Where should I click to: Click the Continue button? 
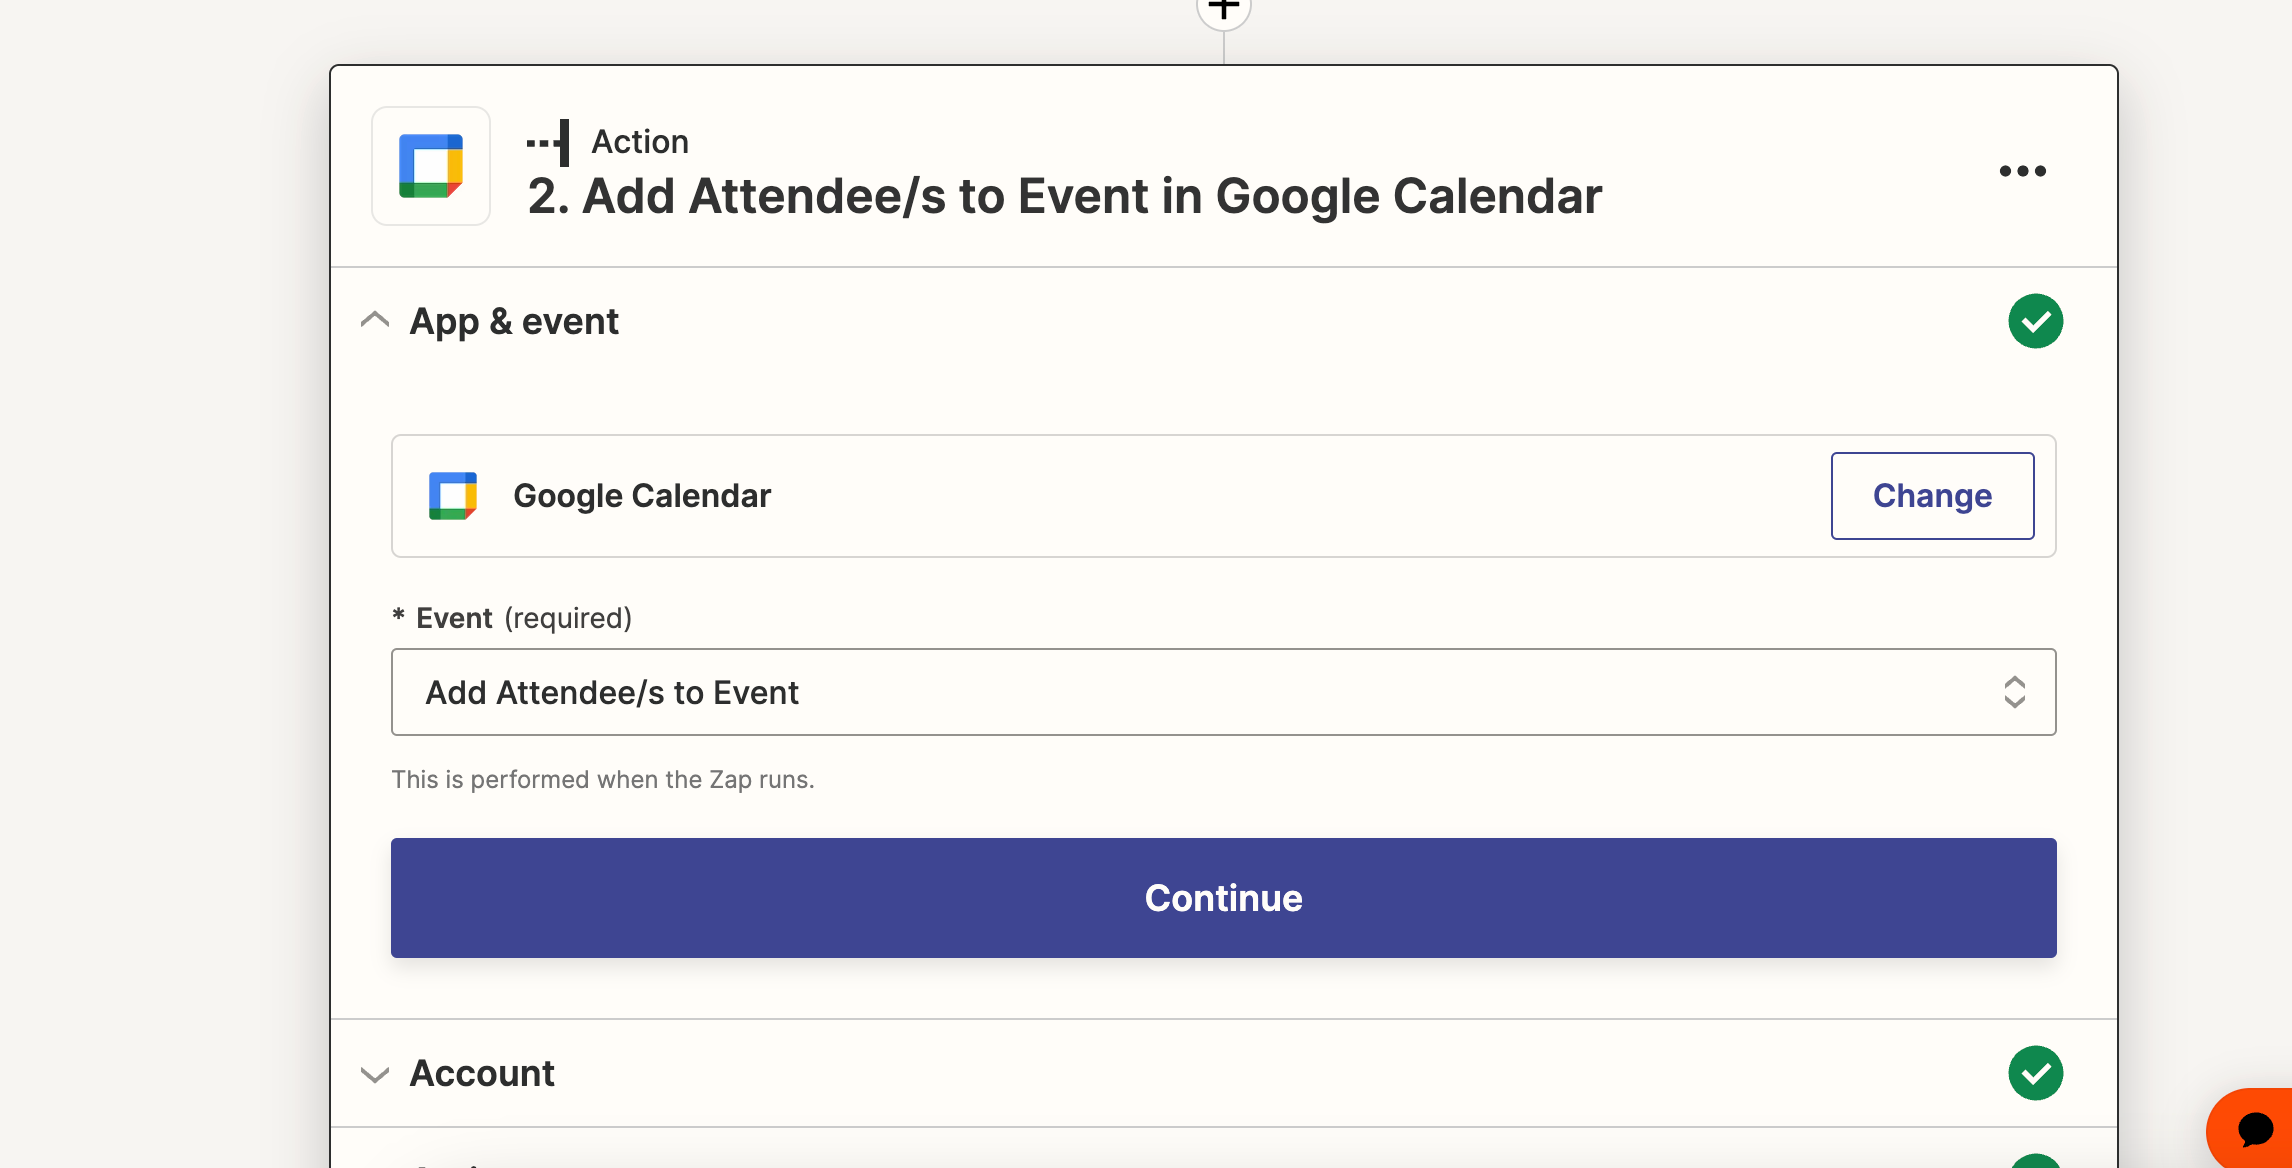tap(1223, 898)
